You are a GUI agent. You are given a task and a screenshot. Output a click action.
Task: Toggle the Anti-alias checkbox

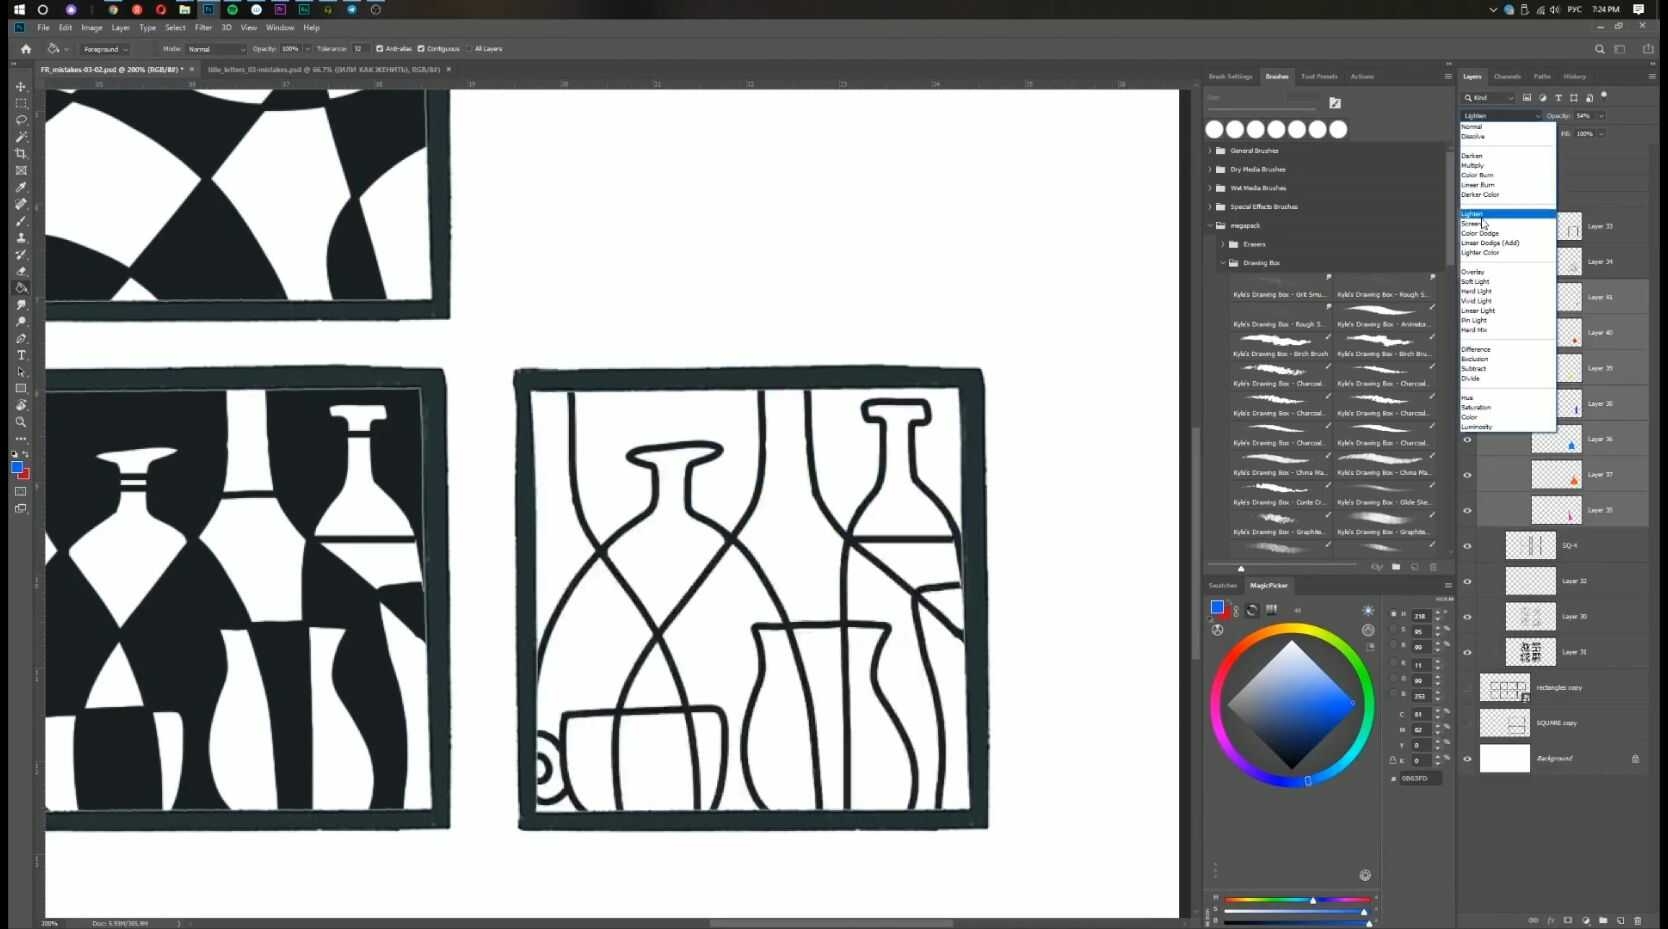click(379, 49)
